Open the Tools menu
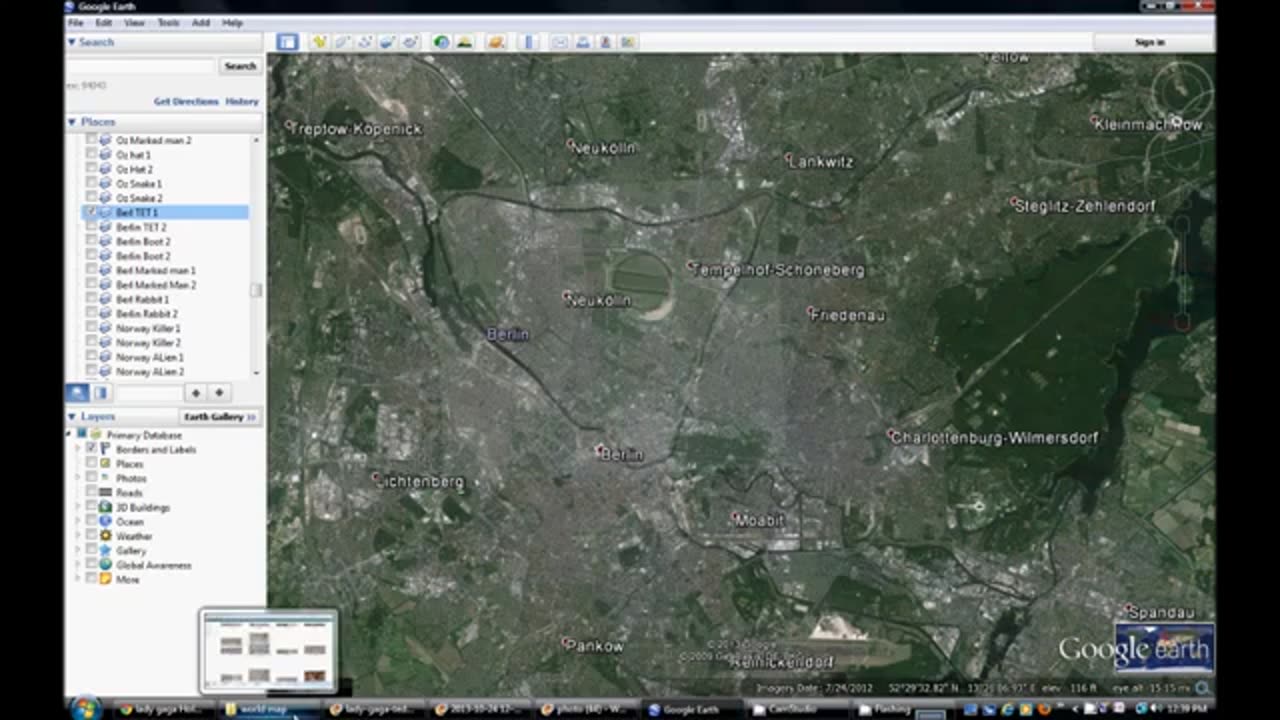 [x=168, y=22]
